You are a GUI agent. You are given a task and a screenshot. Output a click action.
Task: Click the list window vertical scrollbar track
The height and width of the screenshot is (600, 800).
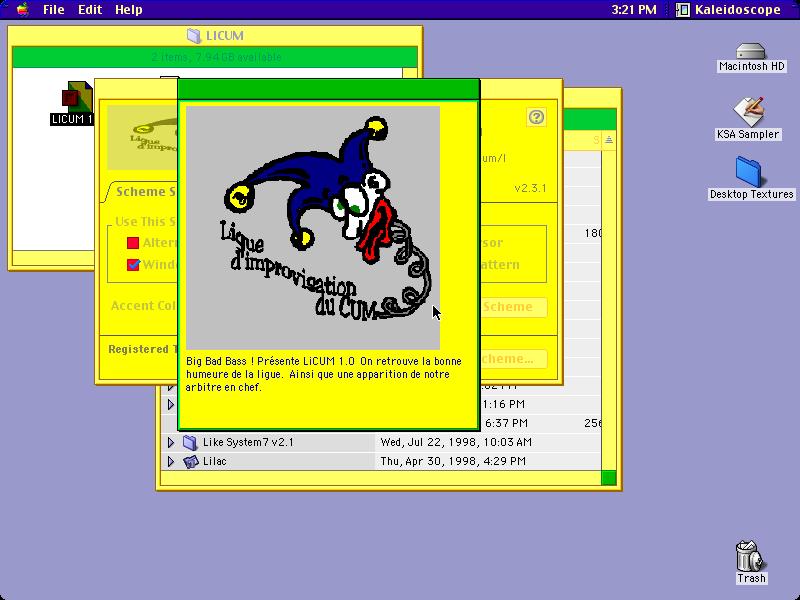[609, 310]
